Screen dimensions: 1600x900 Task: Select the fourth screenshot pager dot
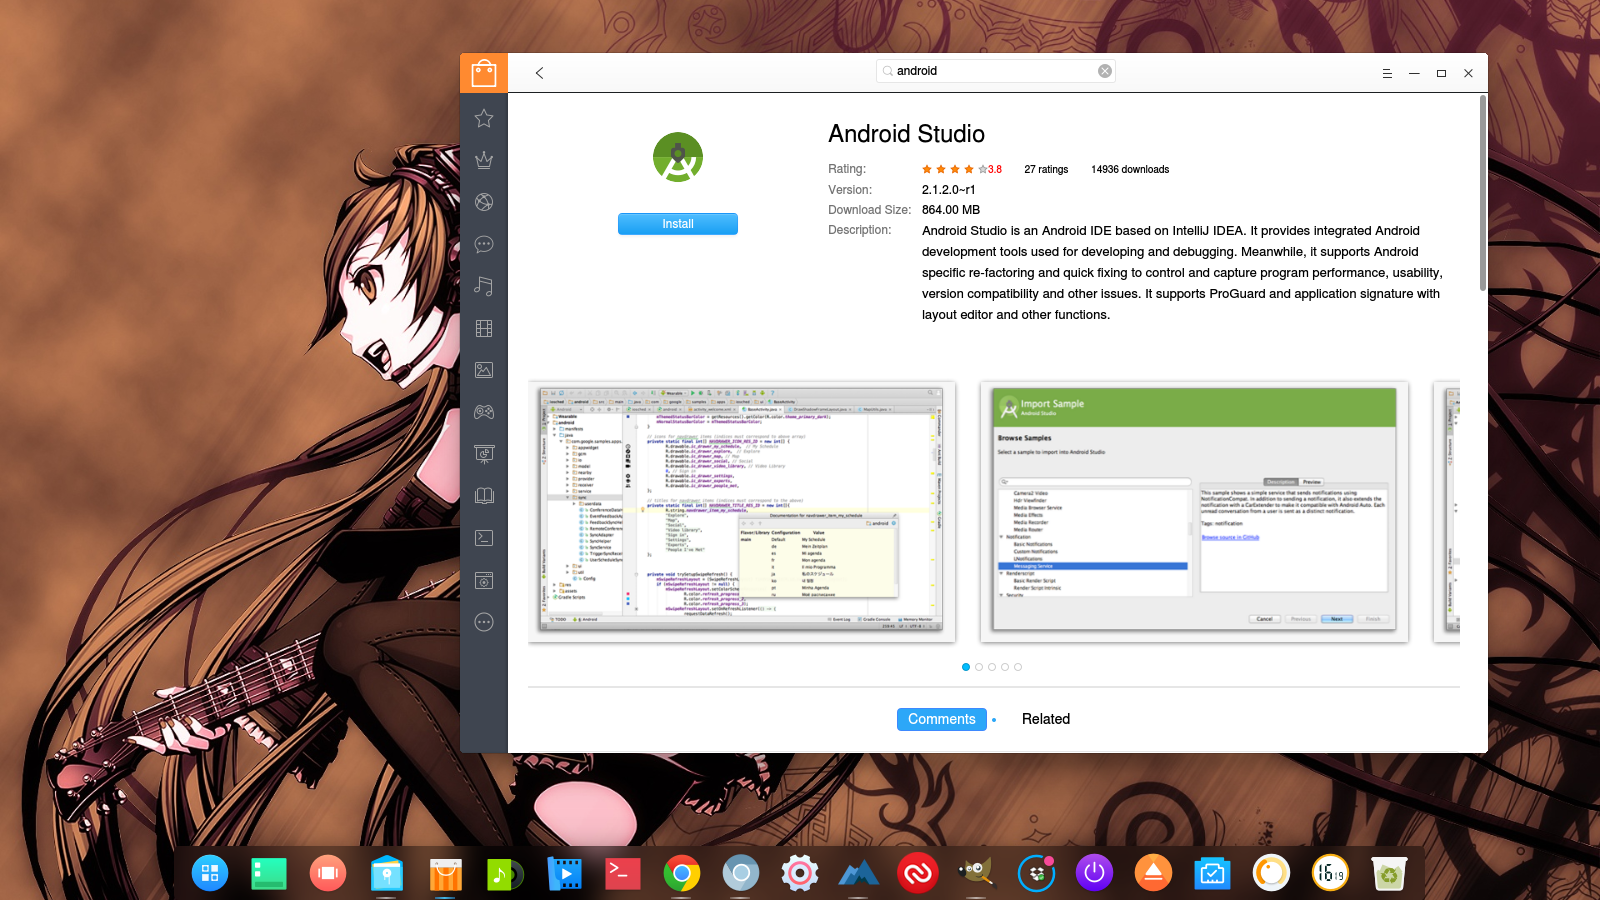pyautogui.click(x=1005, y=667)
